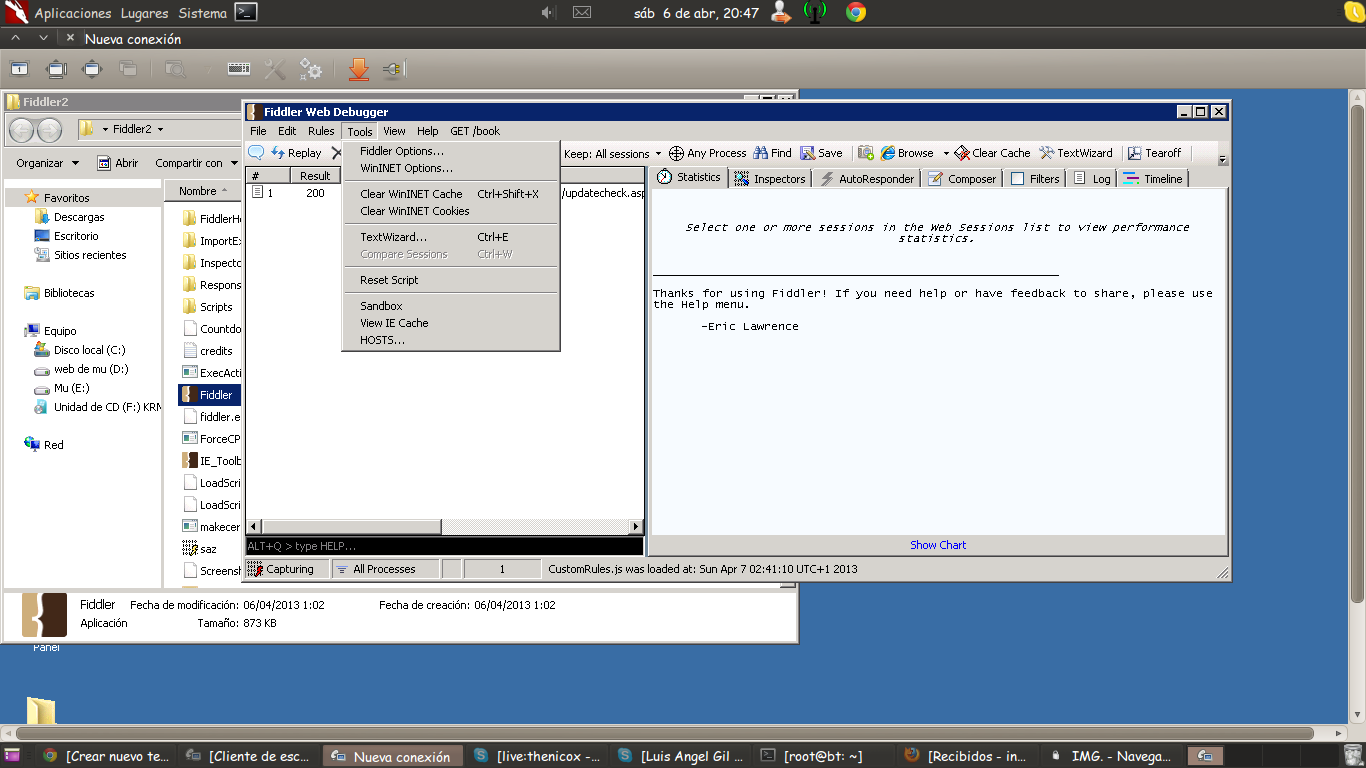Click the Show Chart link
The image size is (1366, 768).
[x=938, y=545]
